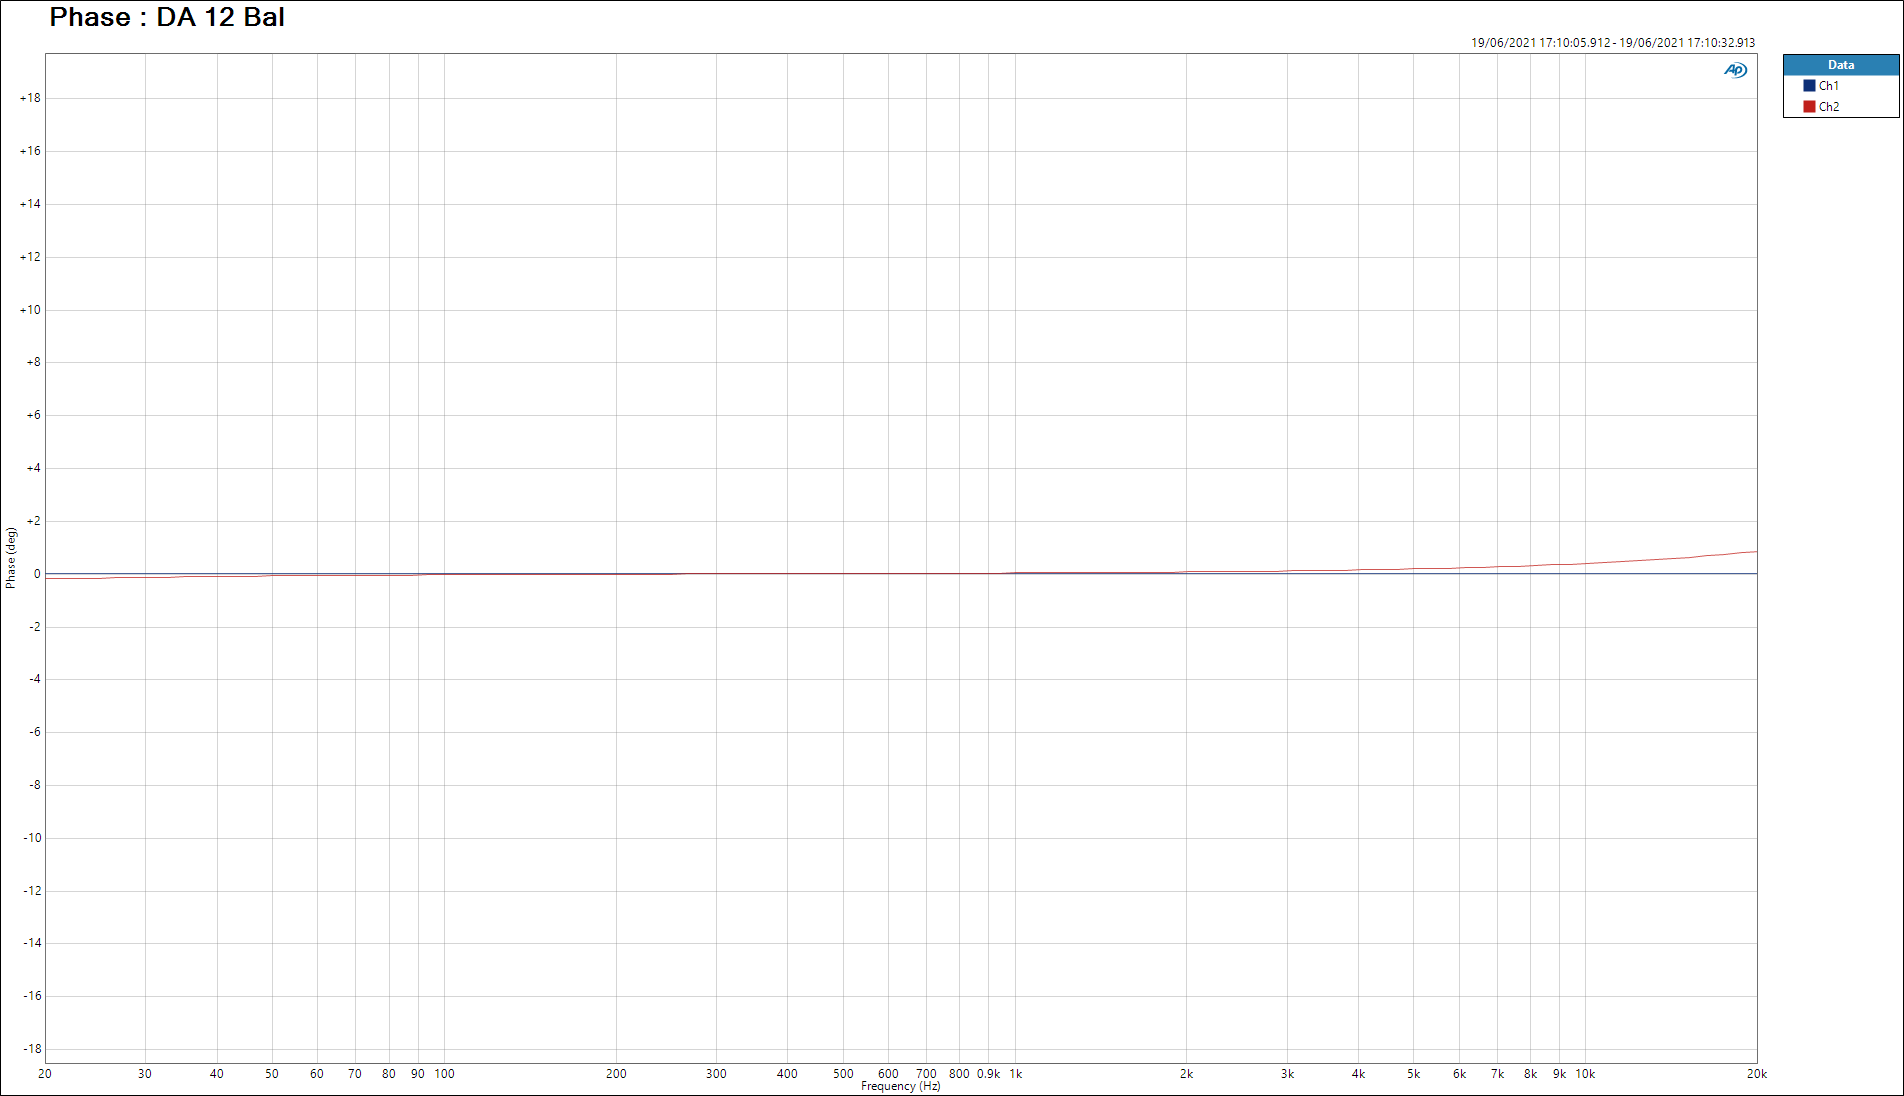Viewport: 1904px width, 1096px height.
Task: Click the +18 tick on the phase axis
Action: click(30, 98)
